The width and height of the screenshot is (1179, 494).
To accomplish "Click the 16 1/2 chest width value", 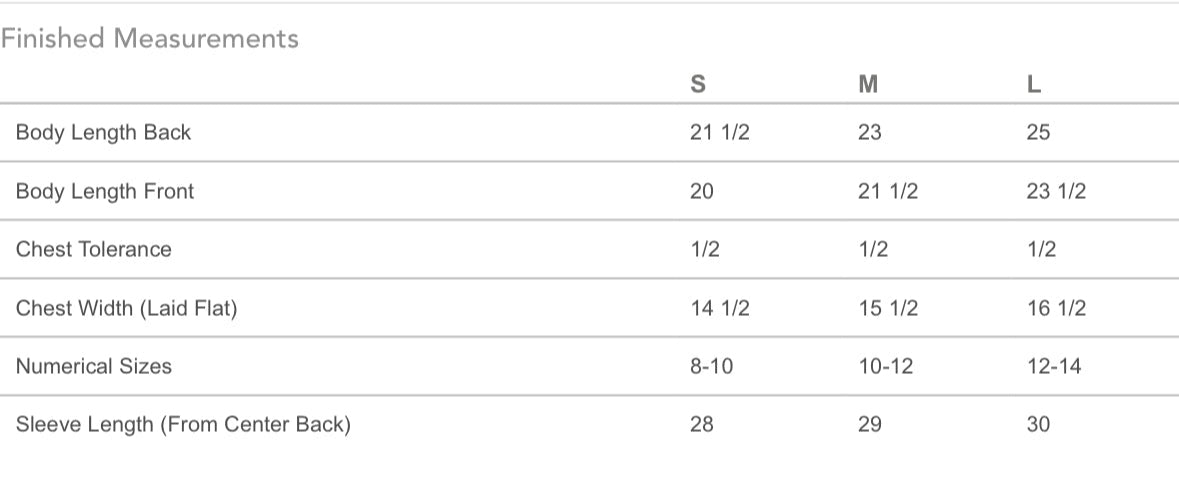I will pos(1055,308).
